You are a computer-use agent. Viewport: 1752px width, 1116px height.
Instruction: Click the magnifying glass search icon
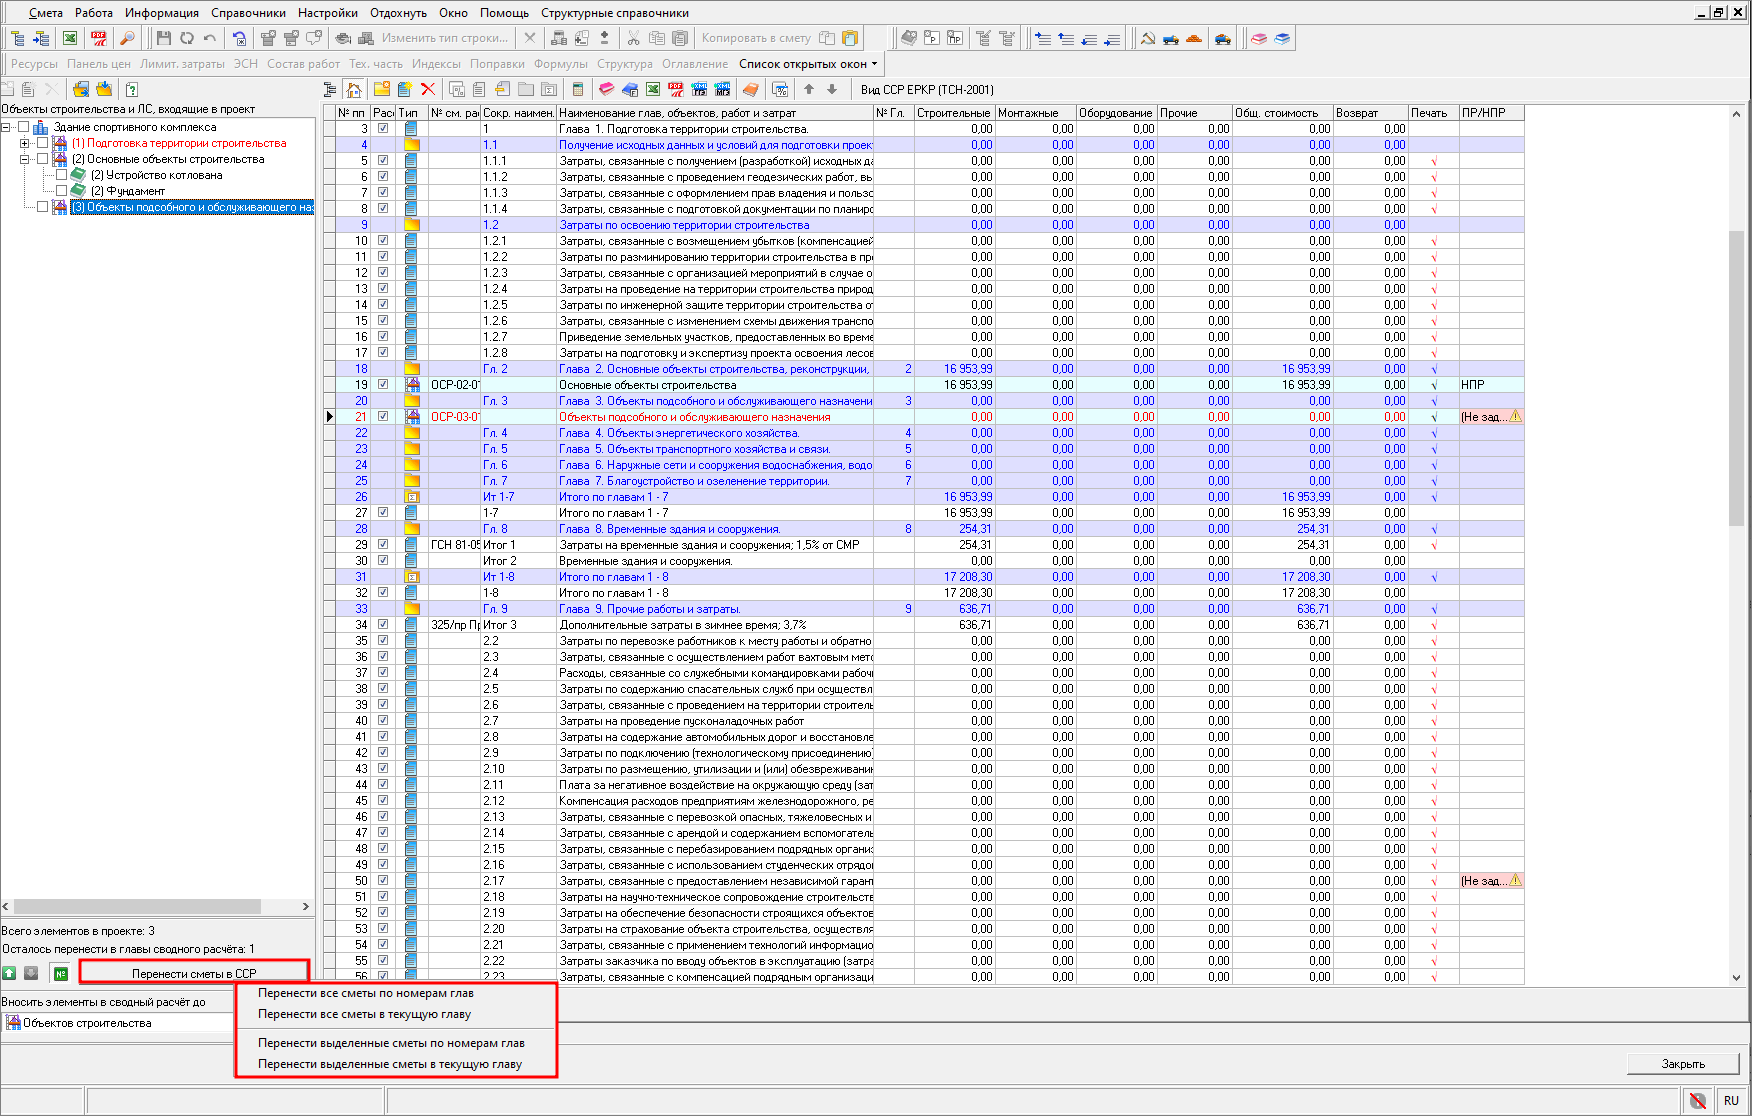tap(127, 38)
